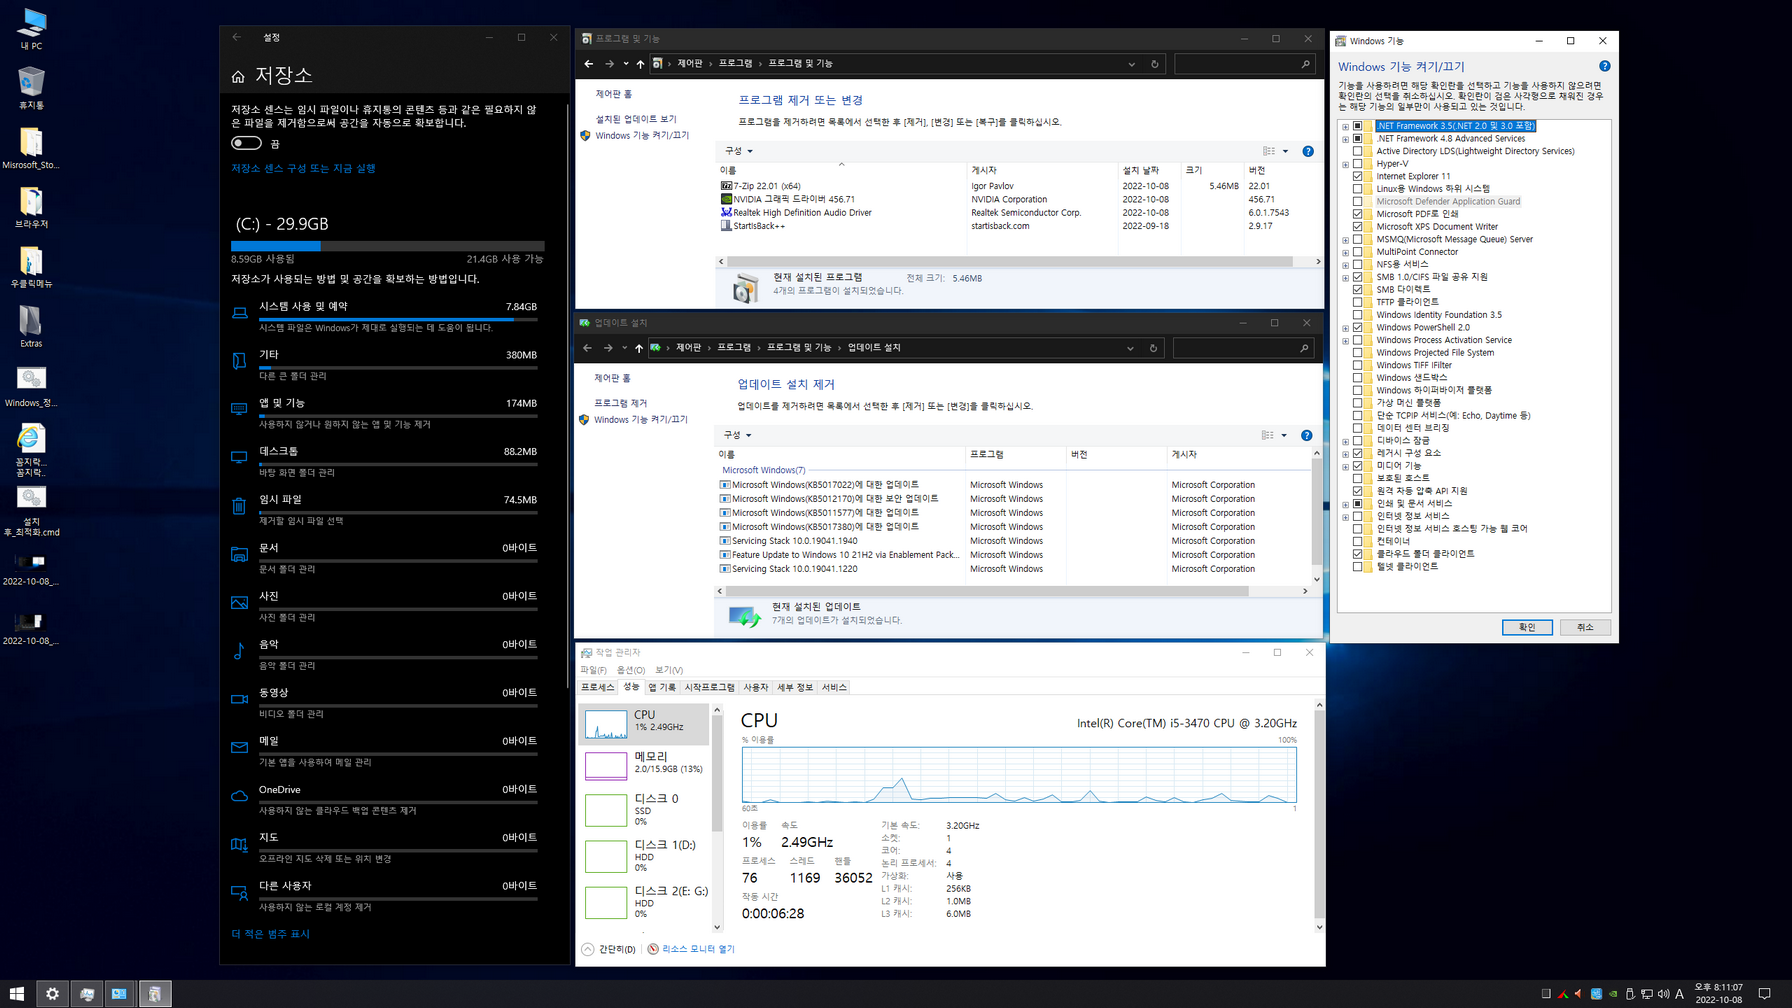The height and width of the screenshot is (1008, 1792).
Task: Expand .NET Framework 4.8 Advanced Services node
Action: [x=1345, y=139]
